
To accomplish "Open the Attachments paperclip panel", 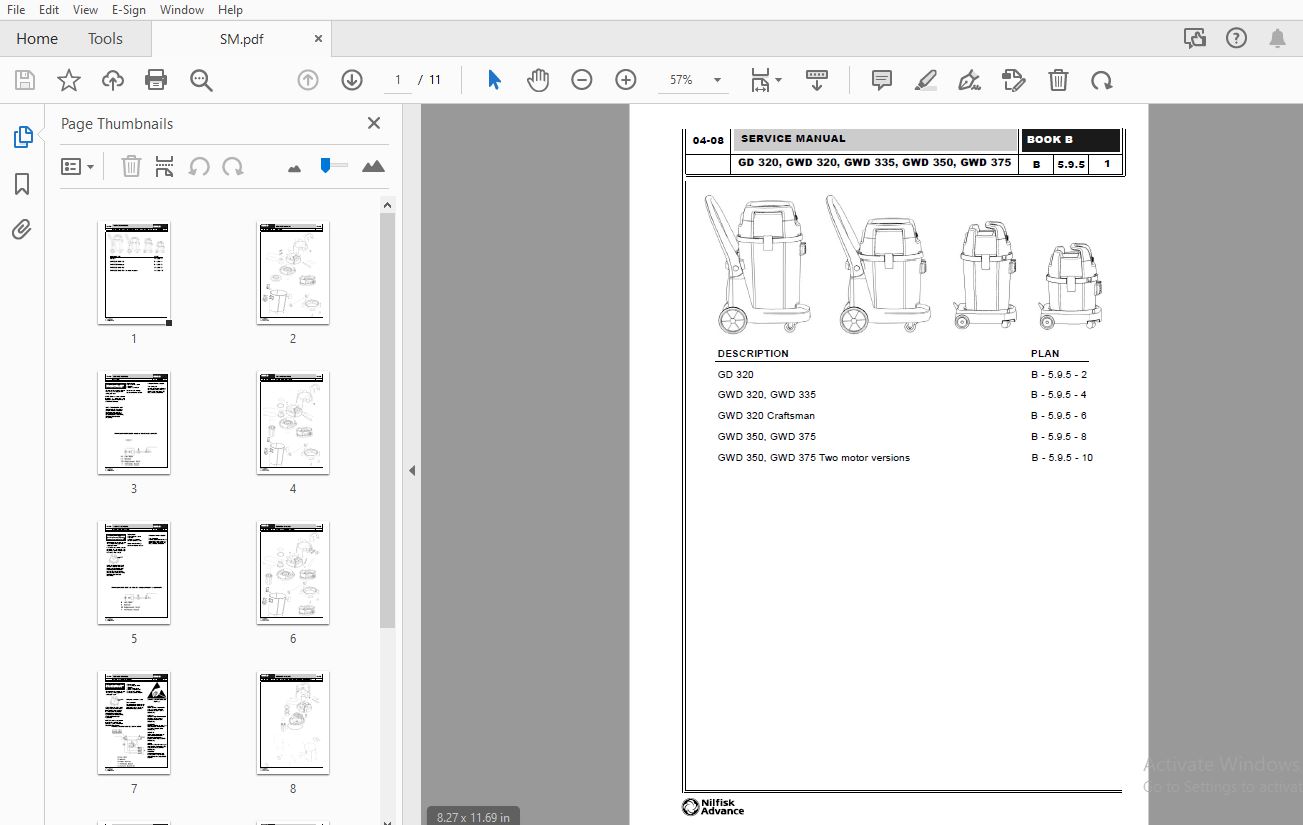I will [x=22, y=231].
